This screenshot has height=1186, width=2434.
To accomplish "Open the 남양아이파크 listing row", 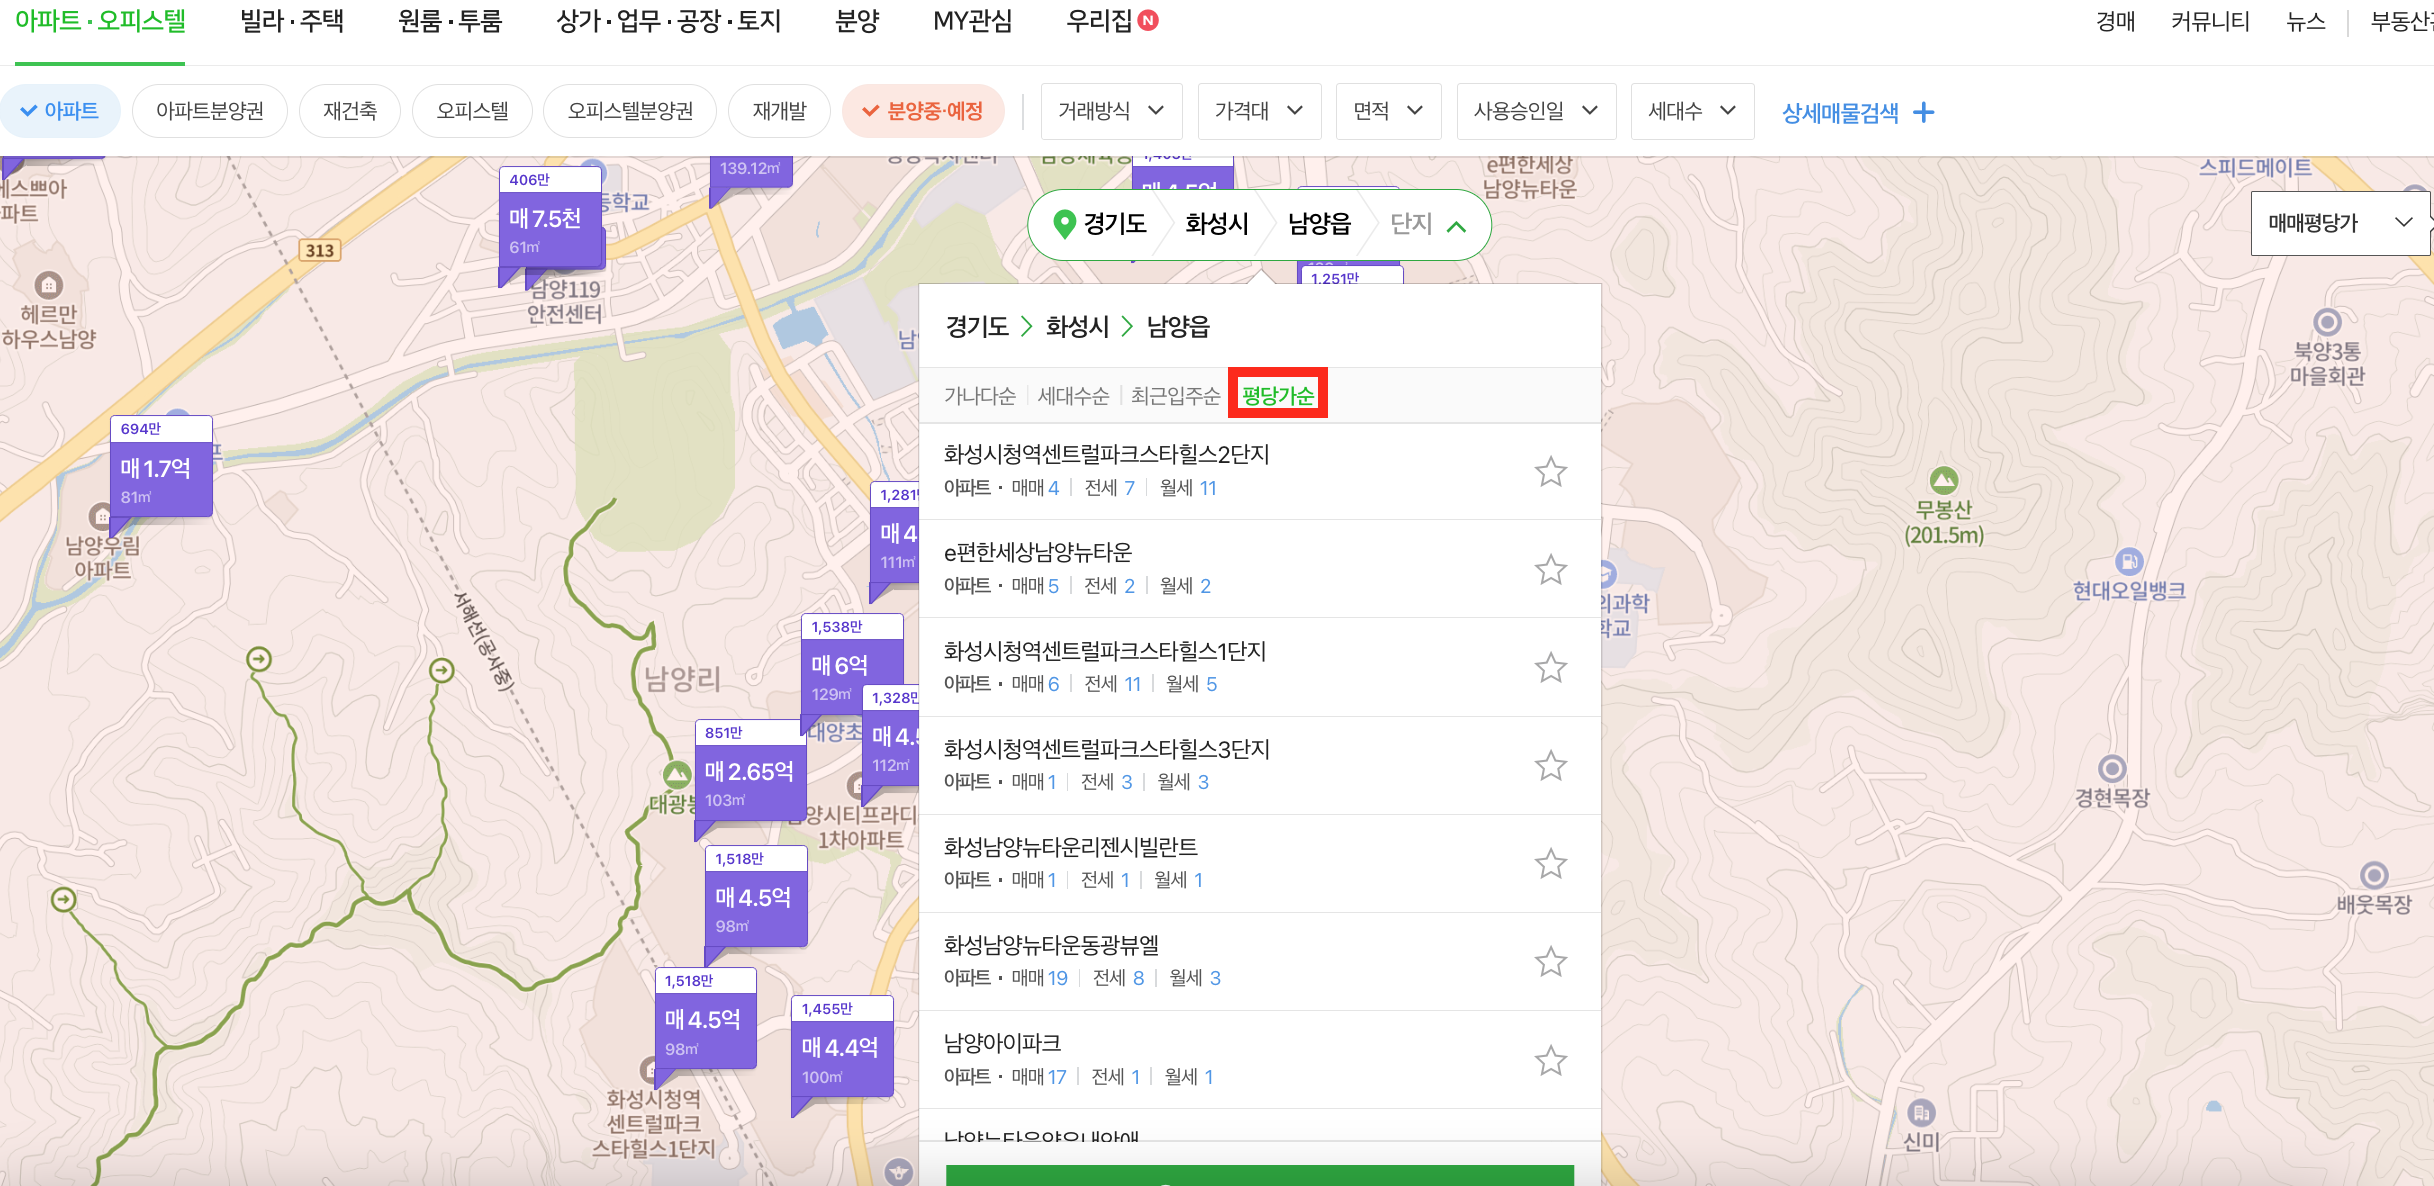I will pos(1259,1060).
